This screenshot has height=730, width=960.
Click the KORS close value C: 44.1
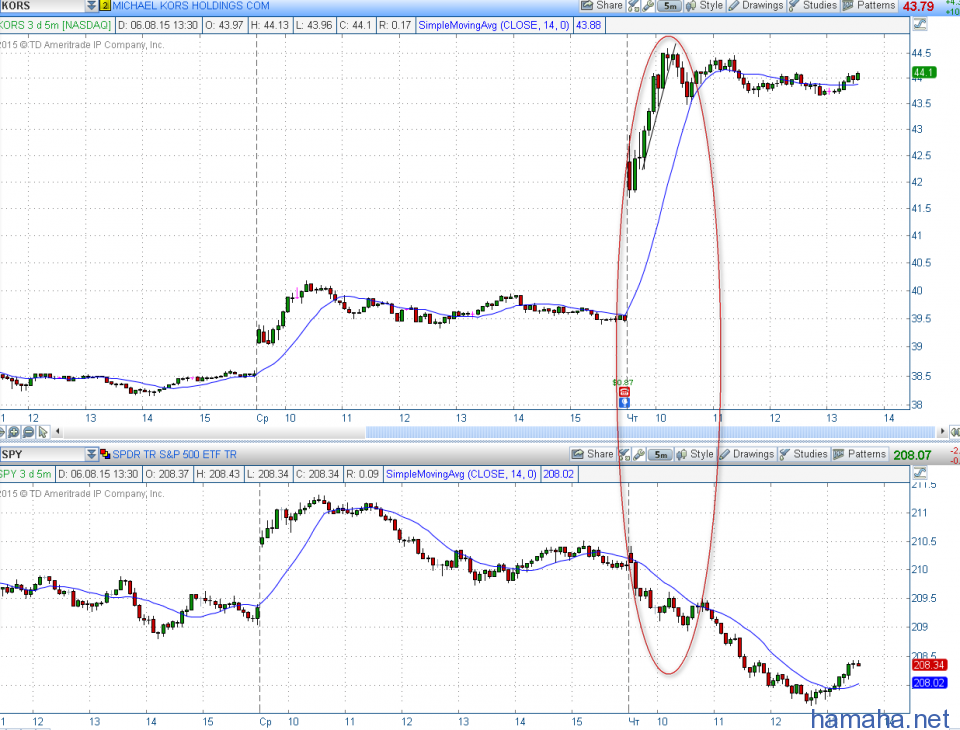pyautogui.click(x=355, y=25)
